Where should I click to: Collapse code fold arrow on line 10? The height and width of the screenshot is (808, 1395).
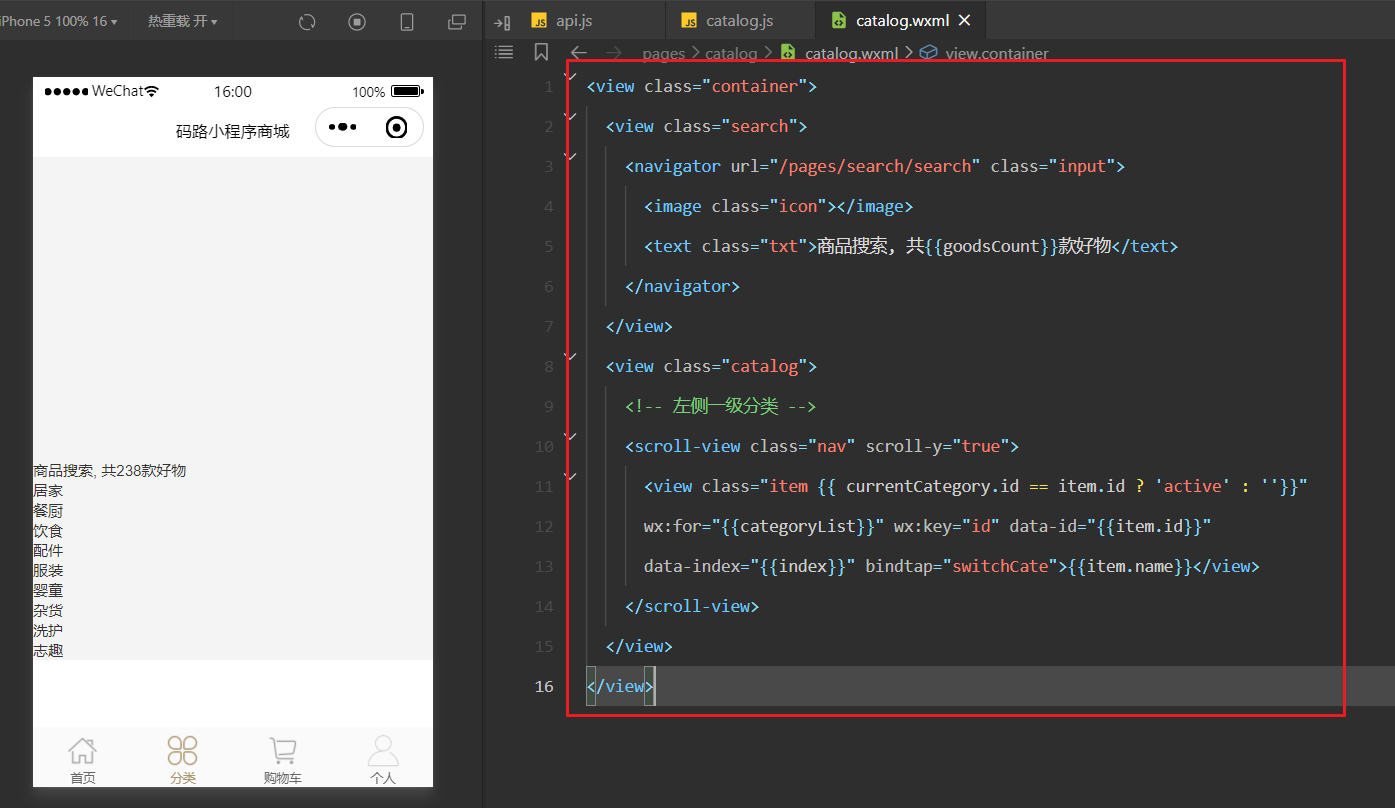[x=571, y=435]
